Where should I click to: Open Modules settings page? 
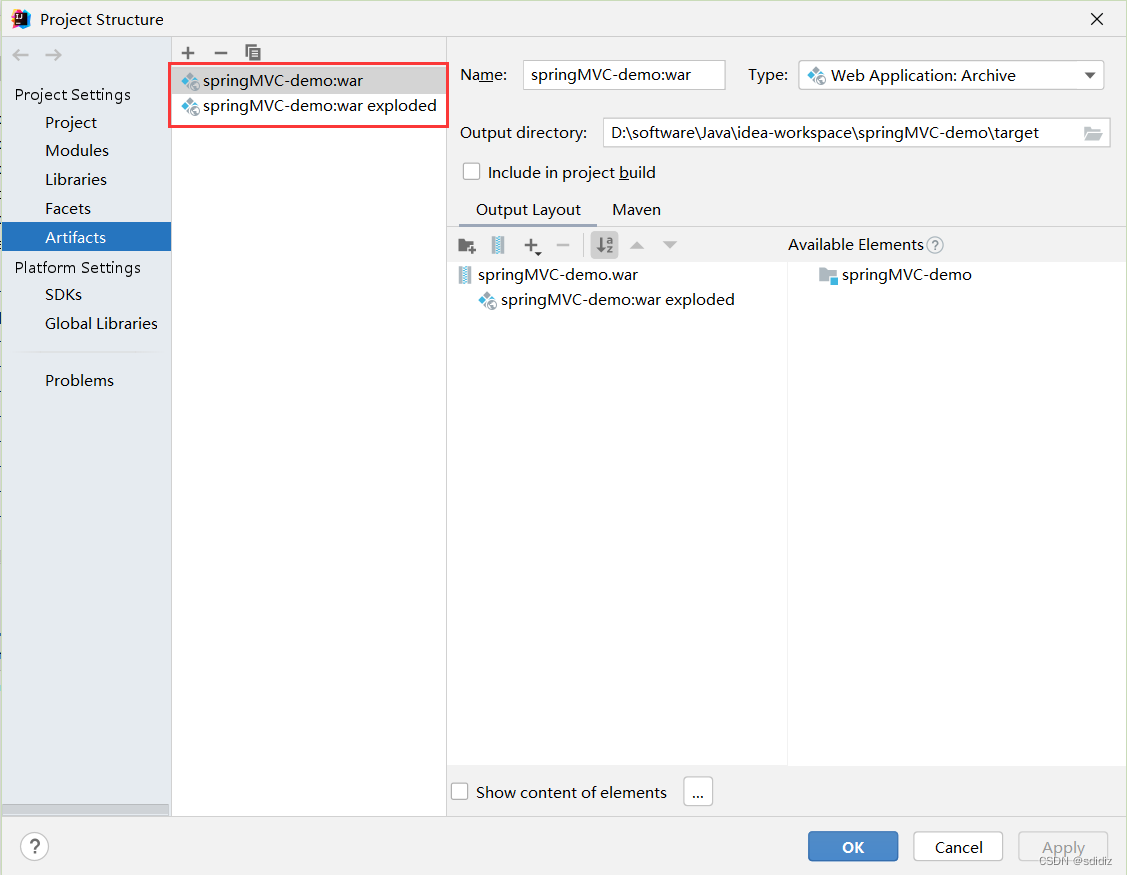[77, 150]
